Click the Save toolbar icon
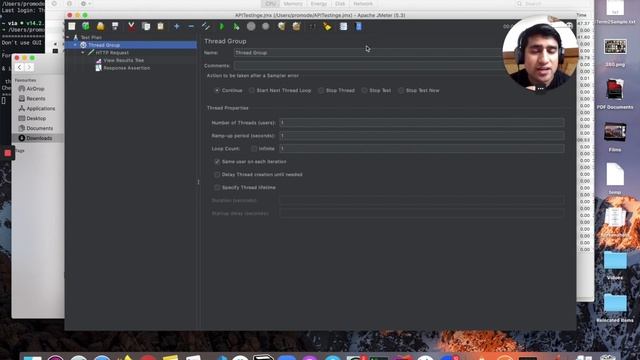Image resolution: width=640 pixels, height=360 pixels. pyautogui.click(x=115, y=27)
